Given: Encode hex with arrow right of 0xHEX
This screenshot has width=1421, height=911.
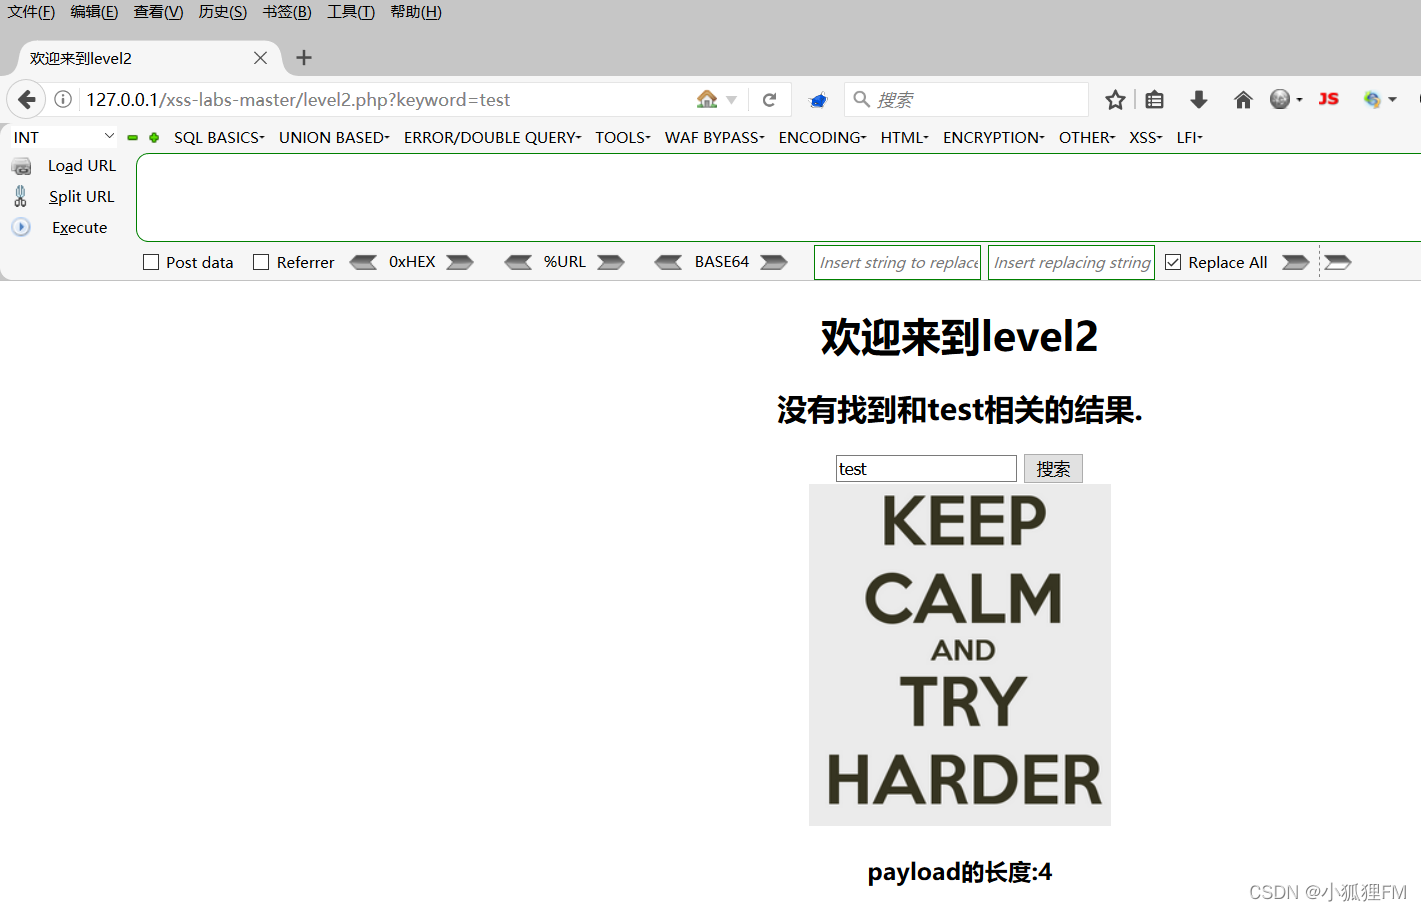Looking at the screenshot, I should [x=460, y=262].
